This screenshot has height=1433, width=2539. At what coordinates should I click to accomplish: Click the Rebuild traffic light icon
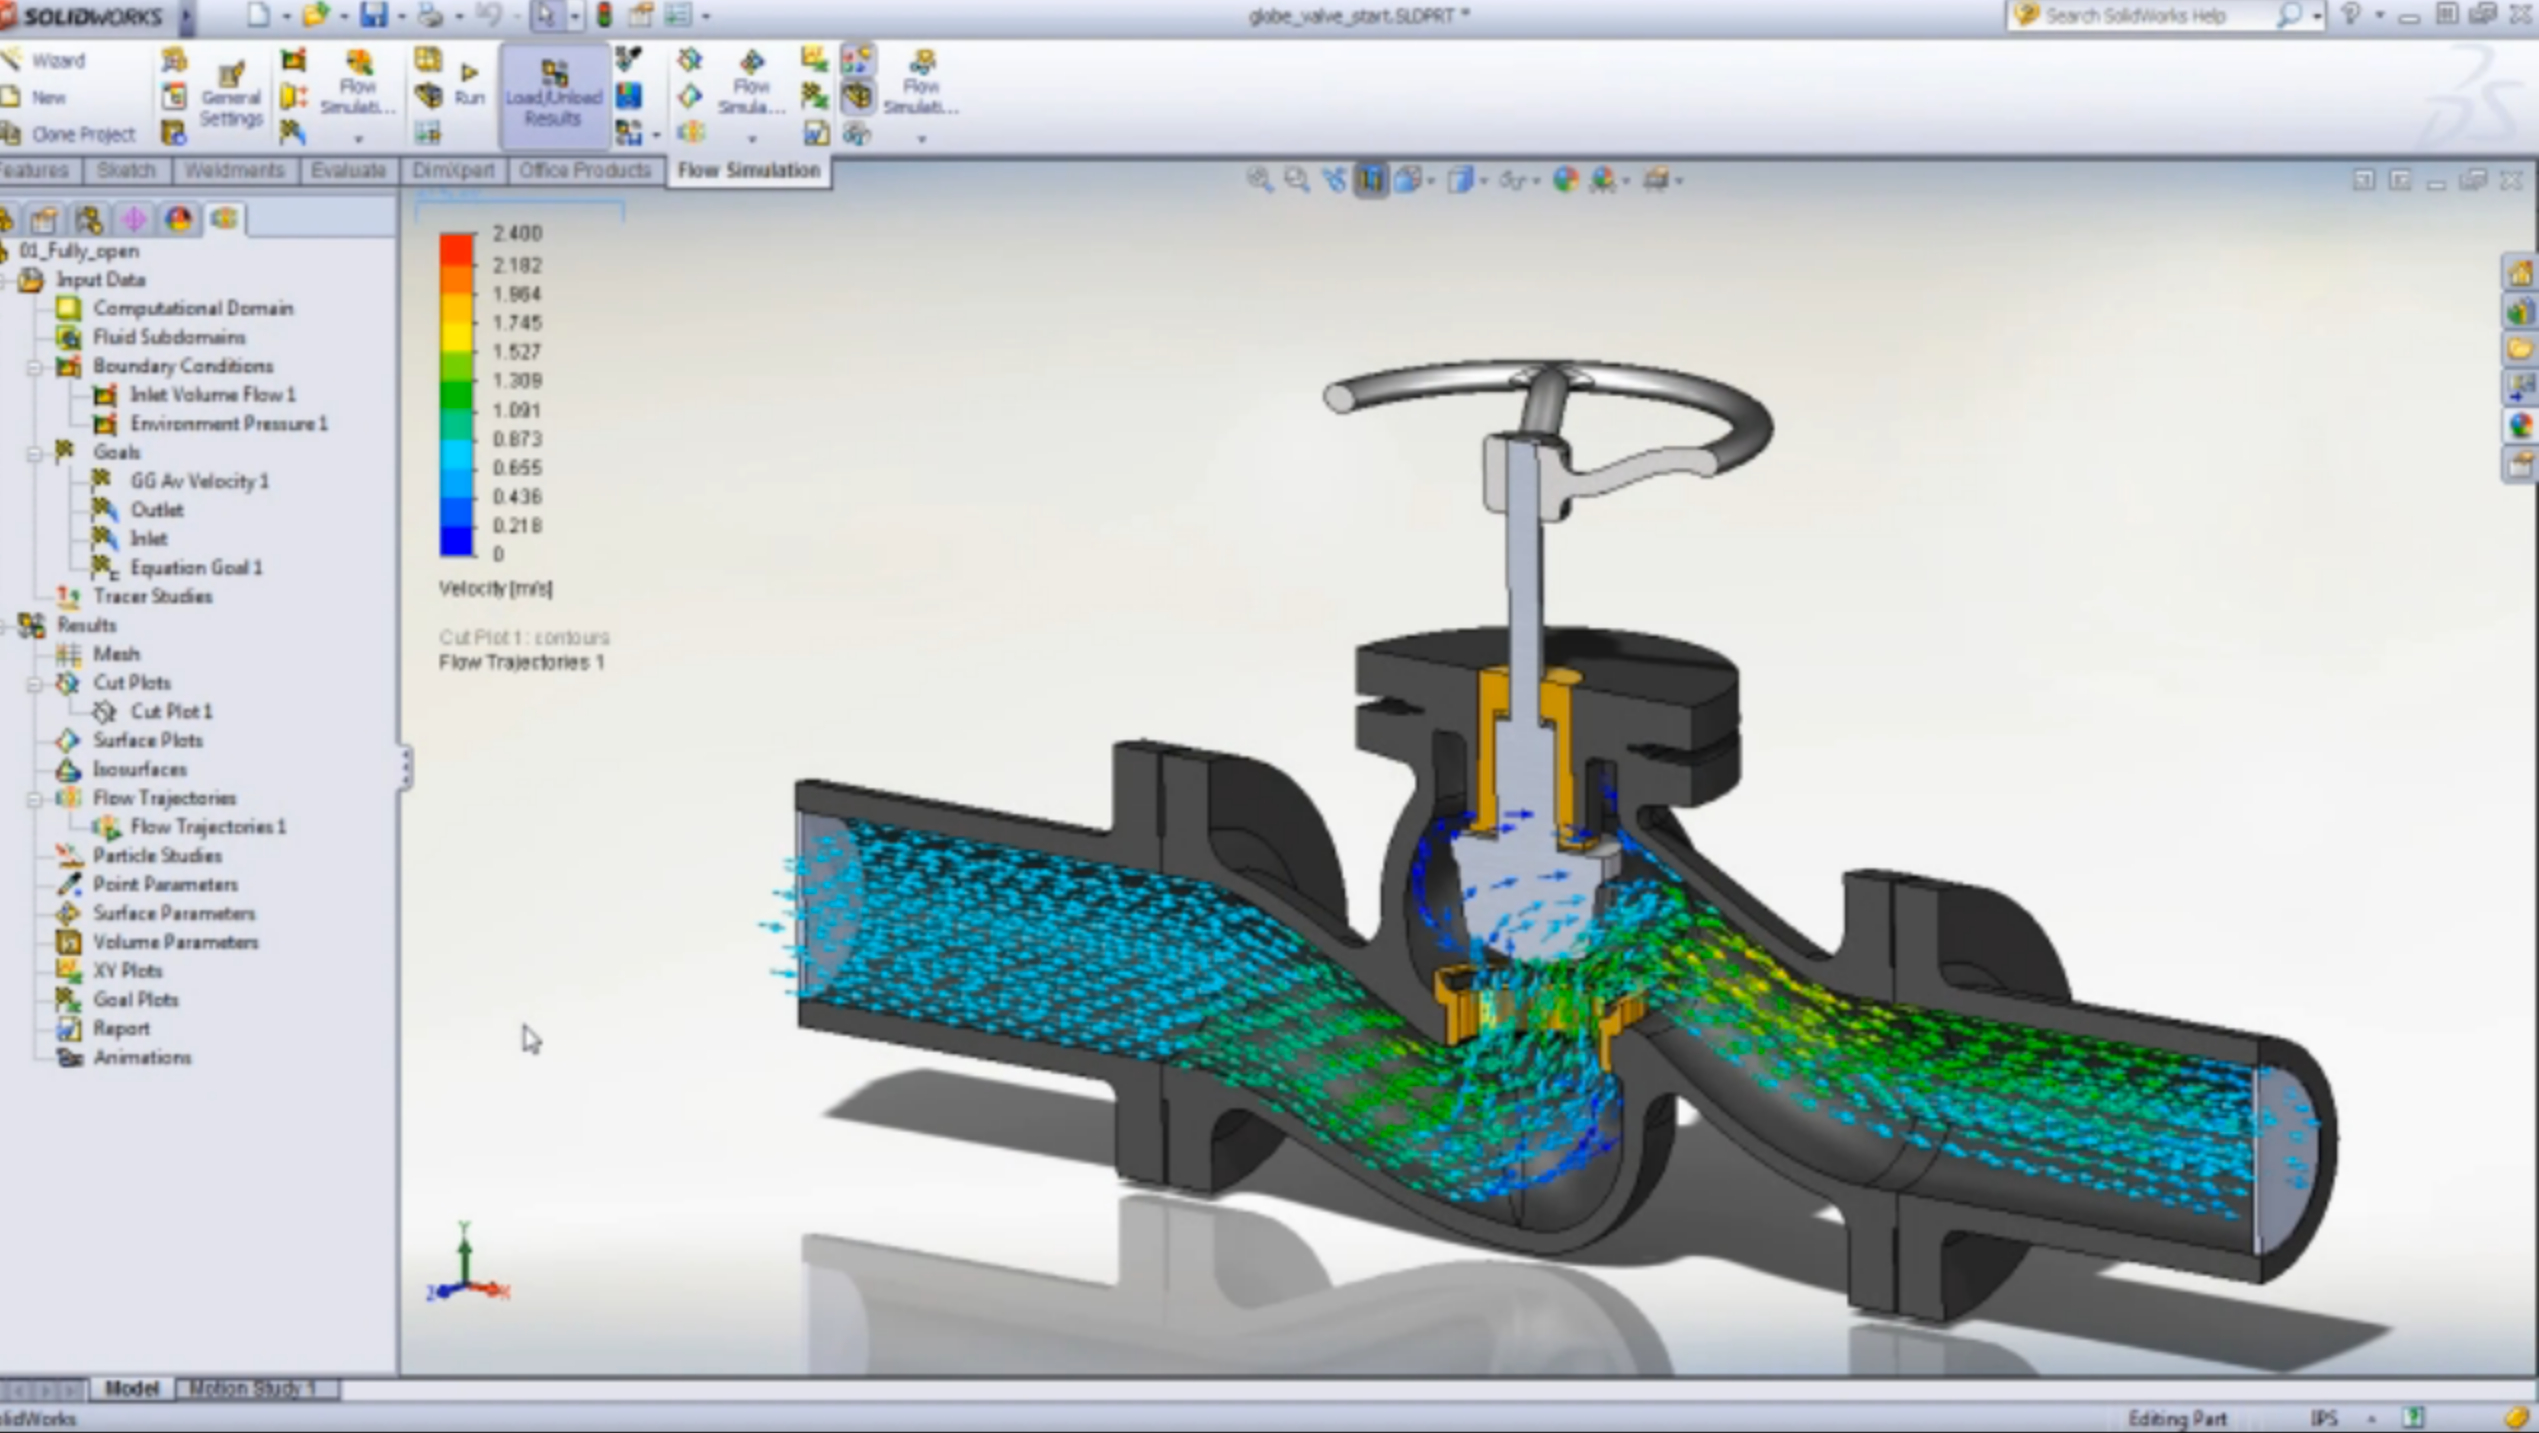[x=604, y=15]
